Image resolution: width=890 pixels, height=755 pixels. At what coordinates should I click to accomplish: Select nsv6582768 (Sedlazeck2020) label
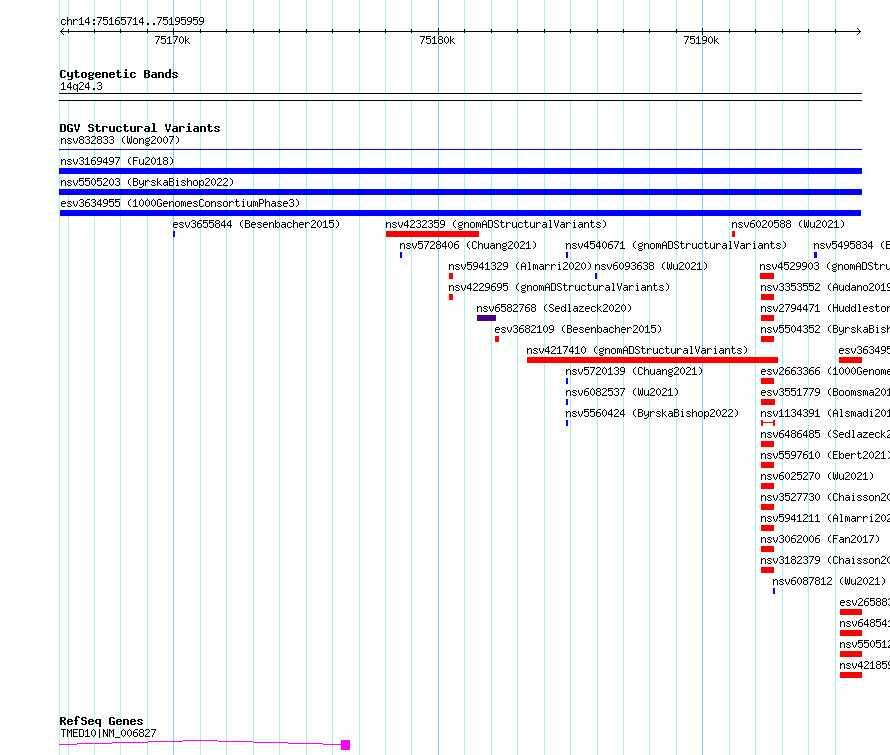(554, 308)
